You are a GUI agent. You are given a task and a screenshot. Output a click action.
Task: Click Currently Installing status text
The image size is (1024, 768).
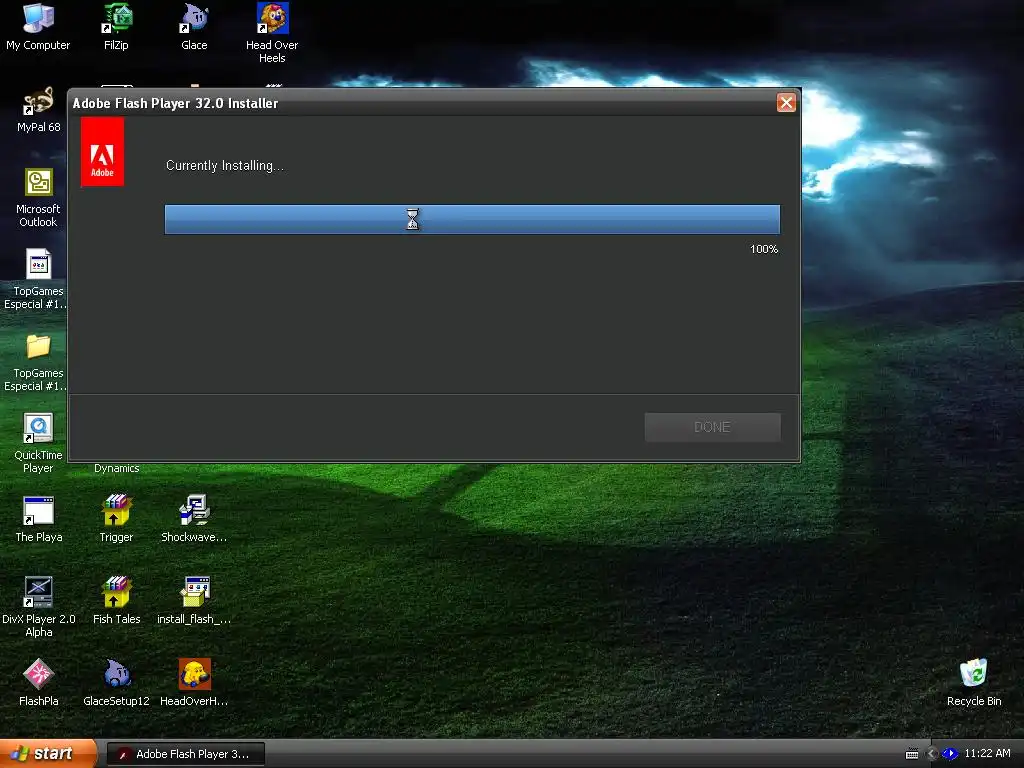[225, 165]
